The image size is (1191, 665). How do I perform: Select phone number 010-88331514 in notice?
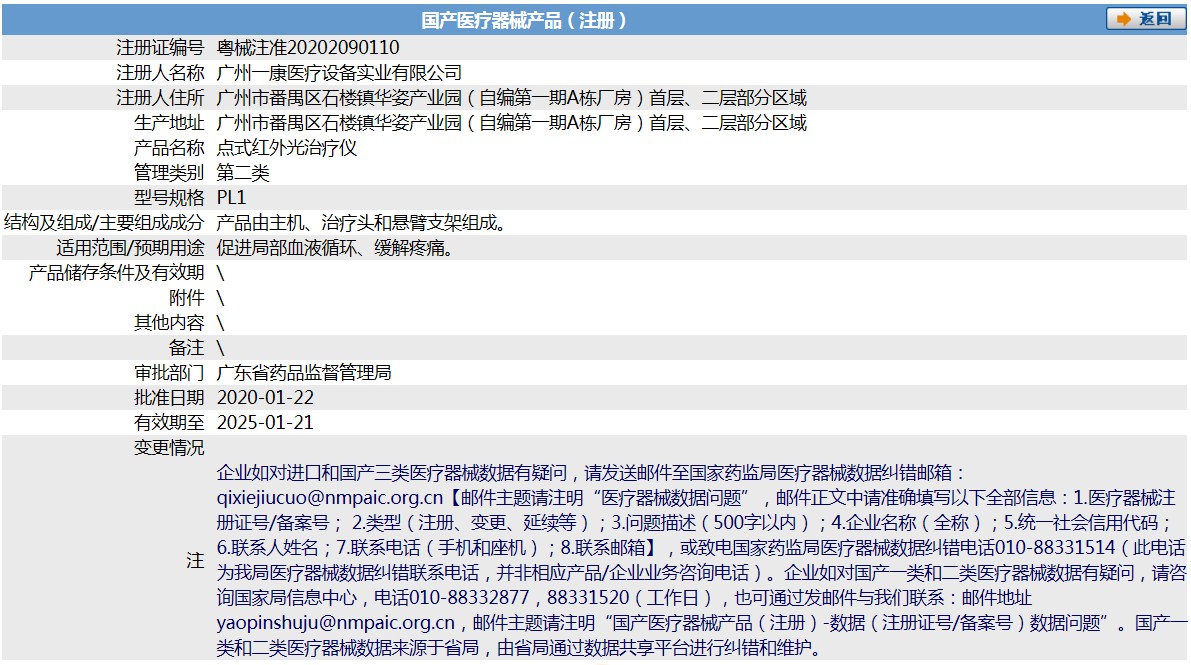click(1055, 548)
